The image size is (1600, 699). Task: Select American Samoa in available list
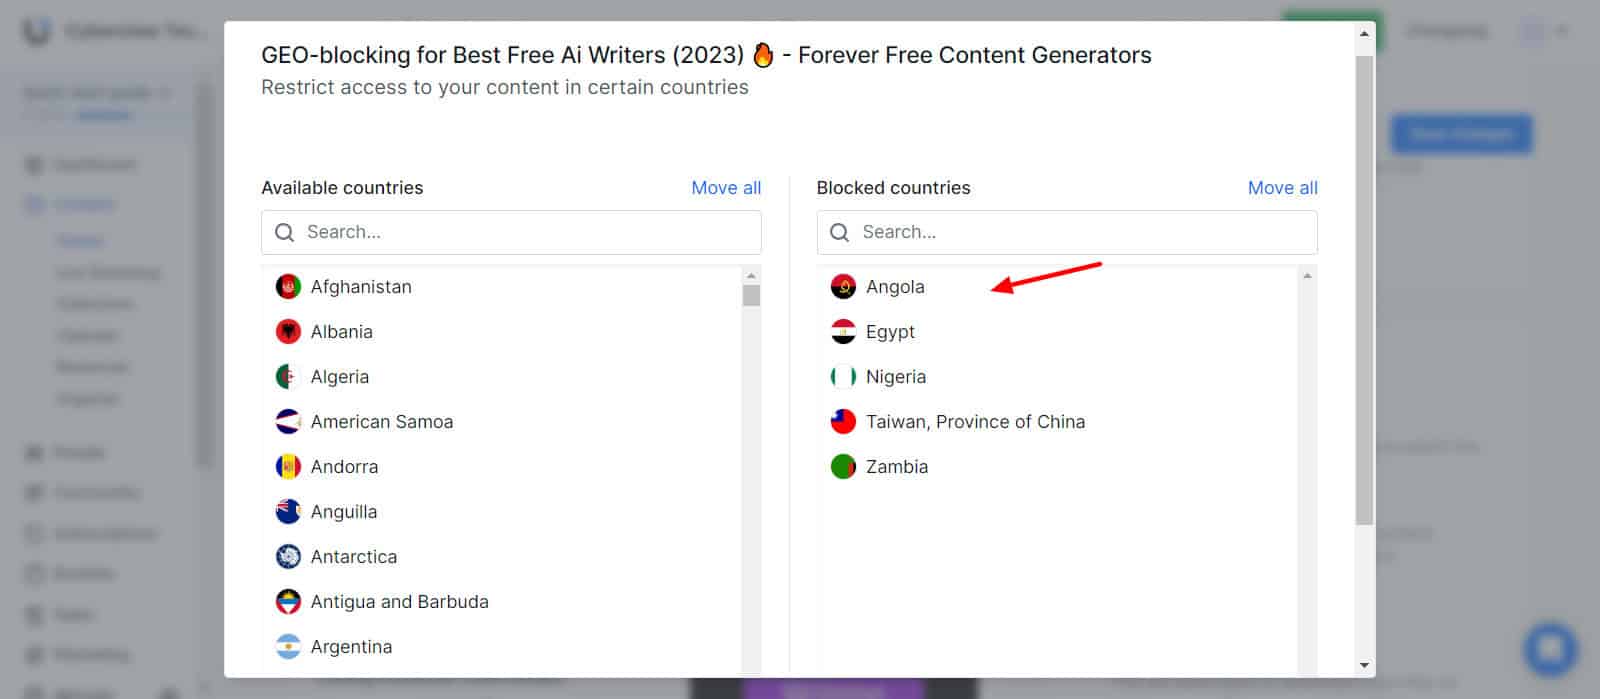(x=381, y=422)
